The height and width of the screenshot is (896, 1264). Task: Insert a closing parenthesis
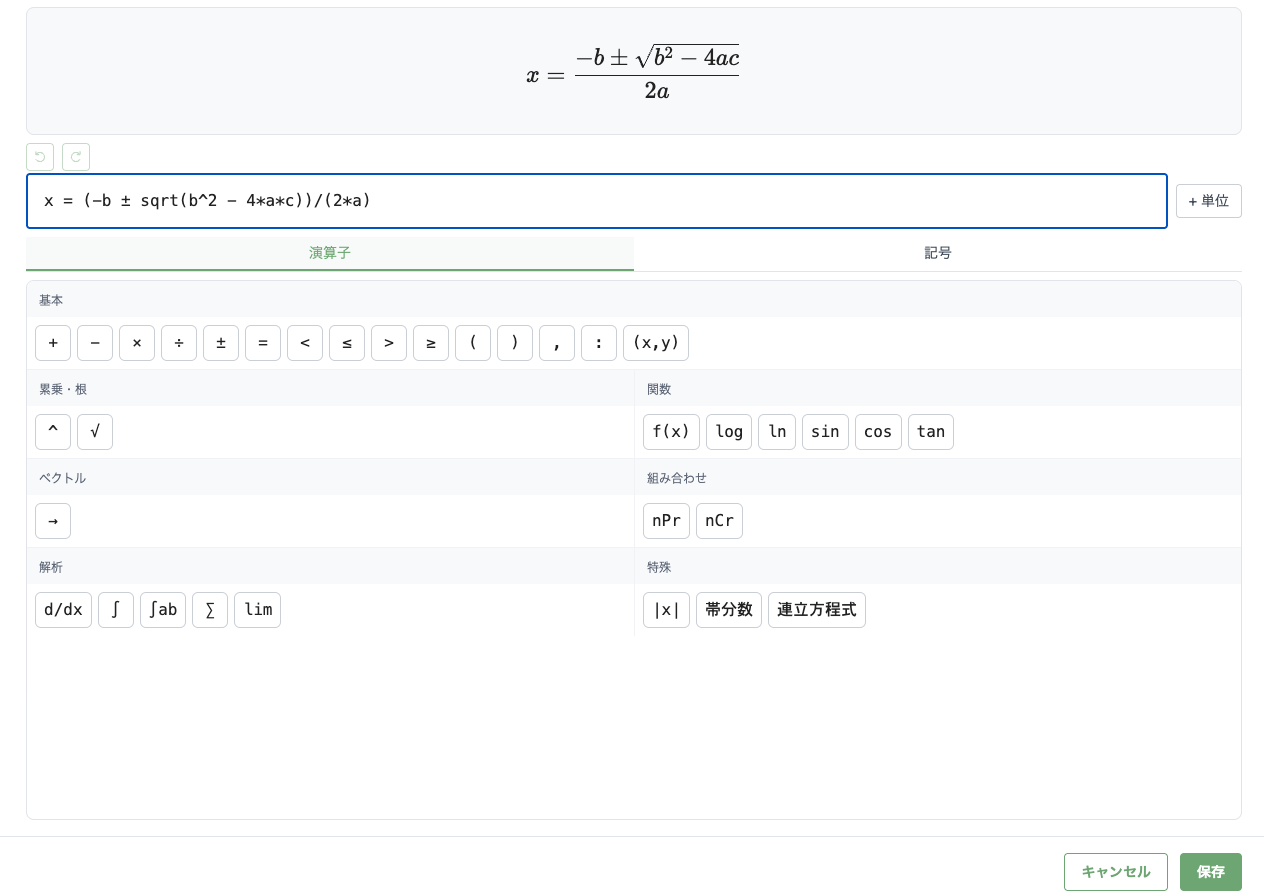tap(515, 343)
